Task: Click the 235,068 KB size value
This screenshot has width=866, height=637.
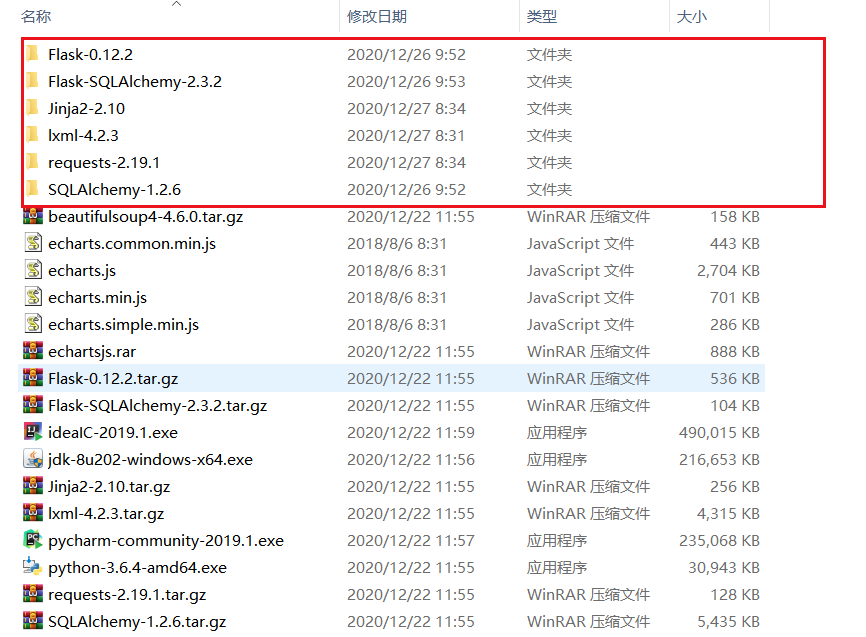Action: [x=719, y=541]
